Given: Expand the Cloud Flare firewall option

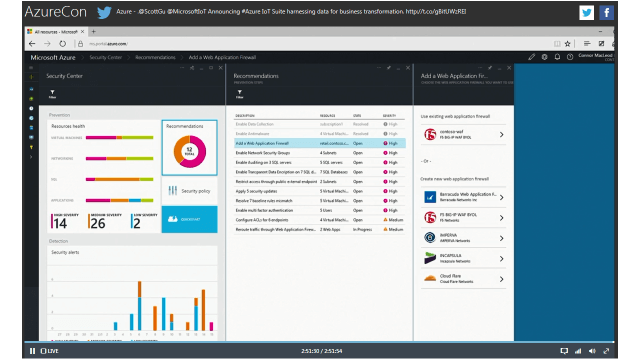Looking at the screenshot, I should [x=463, y=279].
